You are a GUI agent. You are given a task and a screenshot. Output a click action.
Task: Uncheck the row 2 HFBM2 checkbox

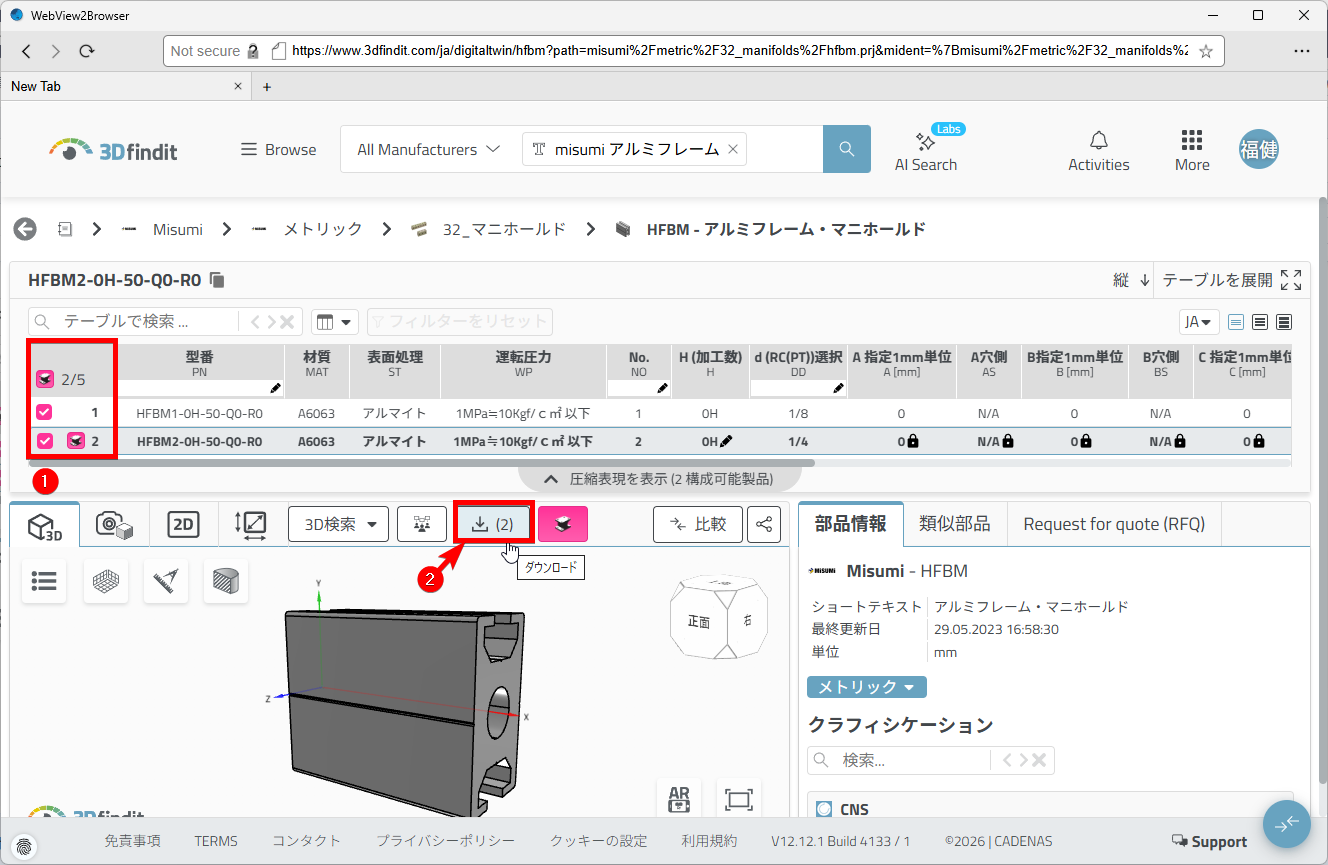44,441
